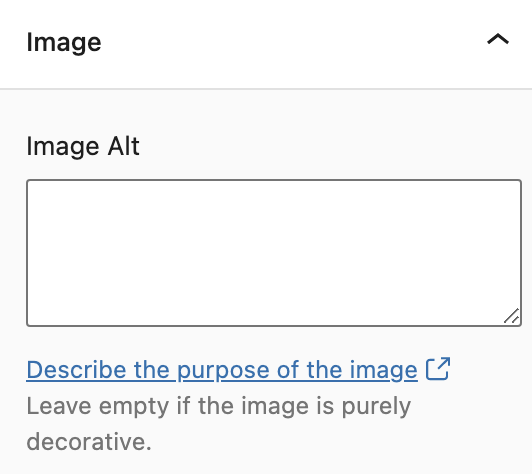Image resolution: width=532 pixels, height=474 pixels.
Task: Click the Leave empty hint text
Action: [218, 424]
